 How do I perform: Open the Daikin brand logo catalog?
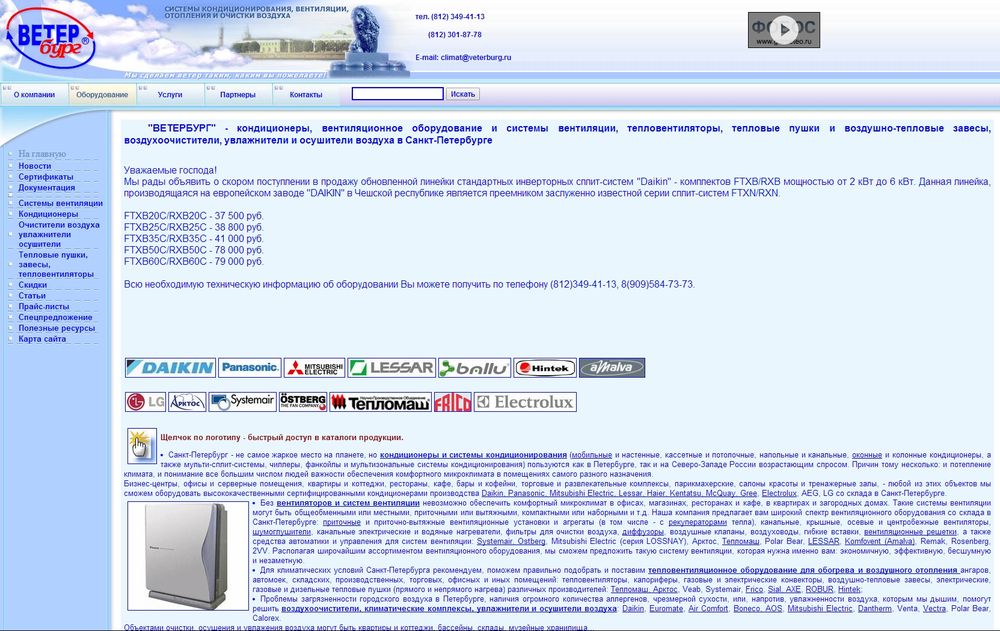coord(170,367)
